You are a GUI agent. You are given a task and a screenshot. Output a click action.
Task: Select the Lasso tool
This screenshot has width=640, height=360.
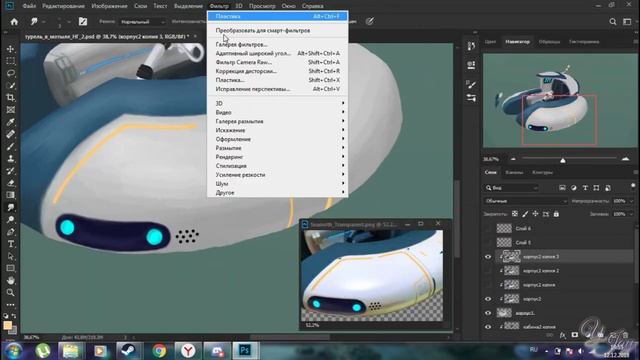[11, 73]
